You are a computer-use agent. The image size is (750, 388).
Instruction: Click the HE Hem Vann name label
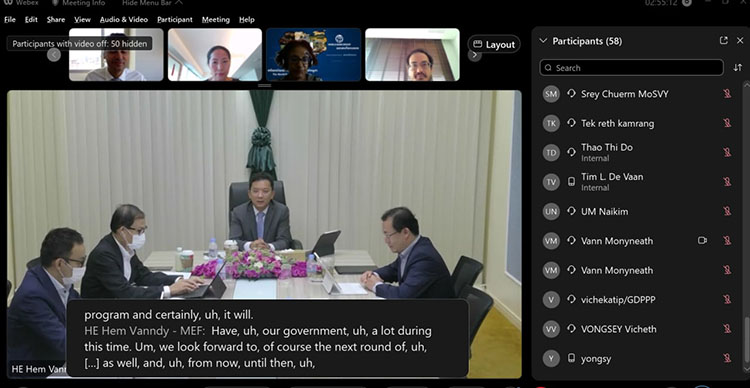[38, 369]
